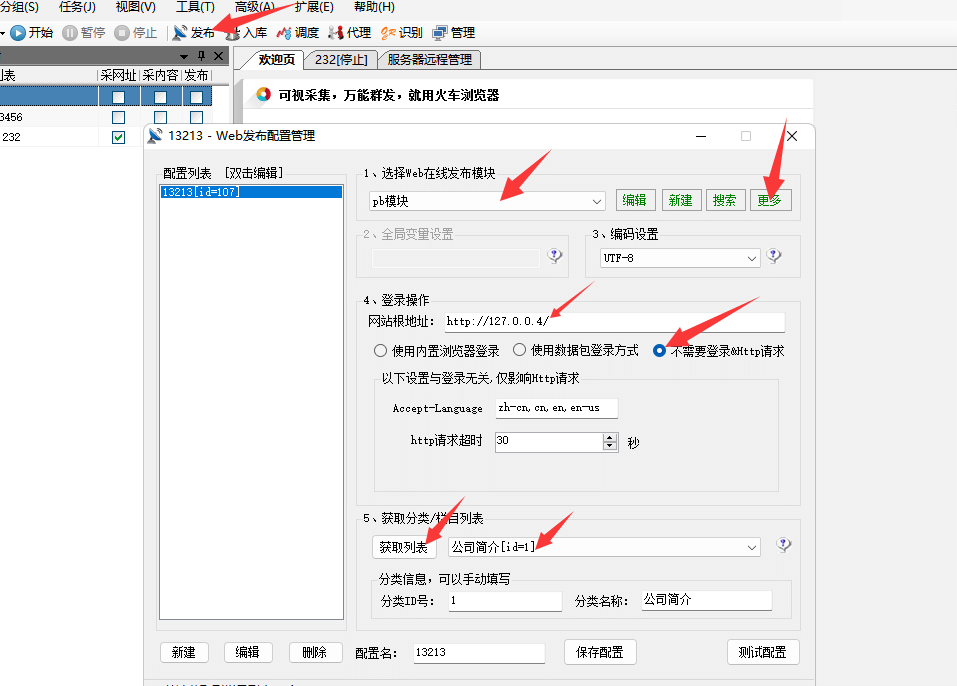Toggle 发布 checkbox in row 3456
Image resolution: width=957 pixels, height=686 pixels.
[x=196, y=117]
